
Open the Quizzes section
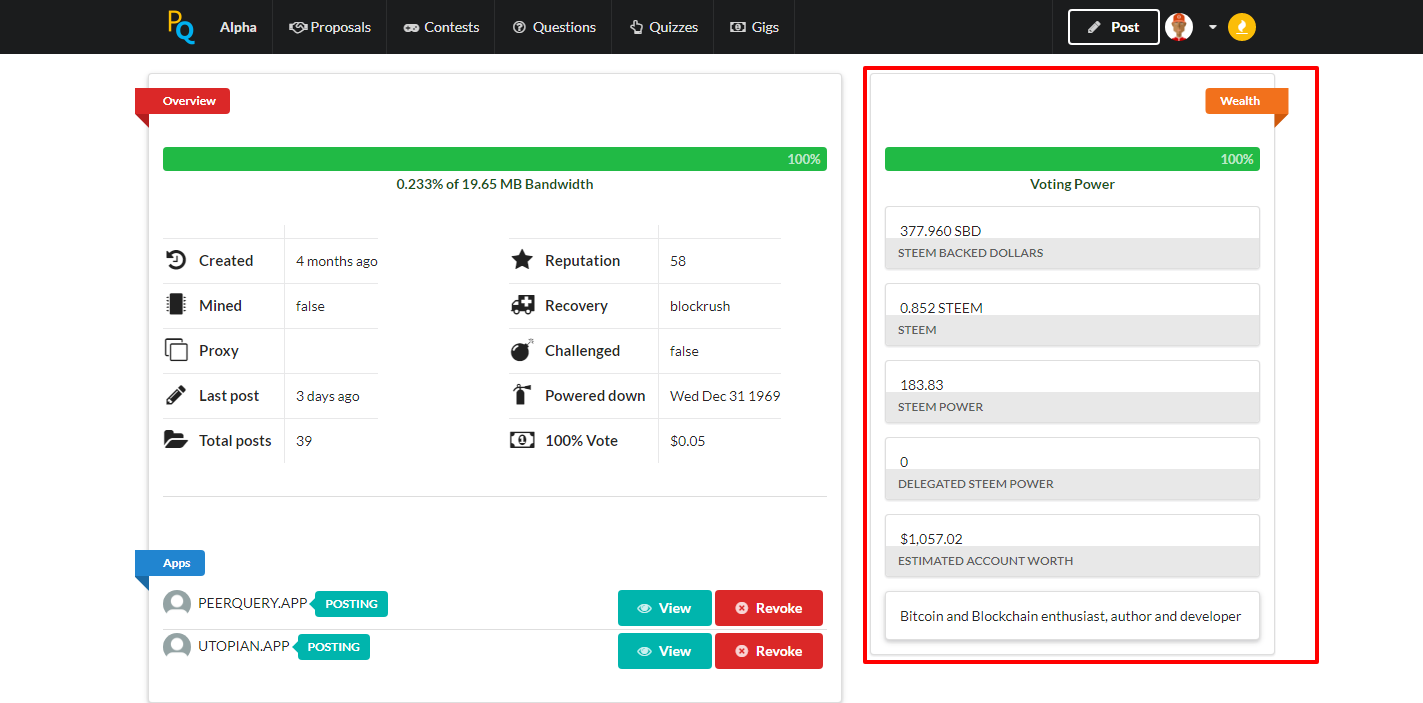pos(663,27)
